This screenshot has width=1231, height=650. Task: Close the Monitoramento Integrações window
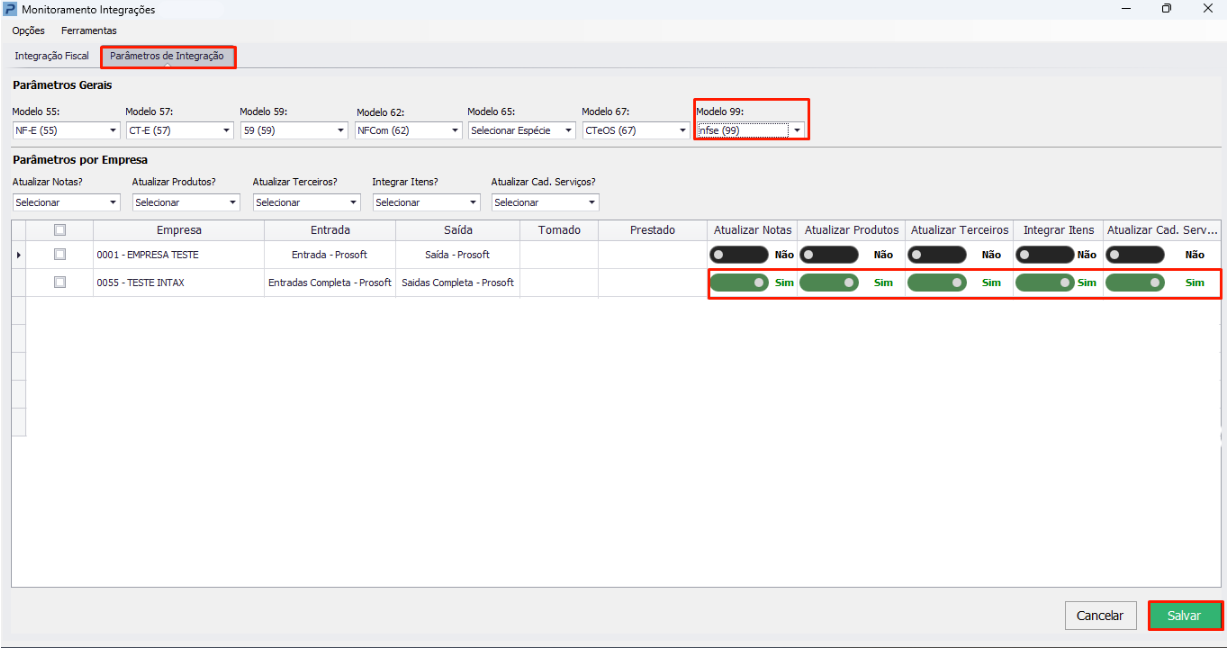tap(1206, 9)
